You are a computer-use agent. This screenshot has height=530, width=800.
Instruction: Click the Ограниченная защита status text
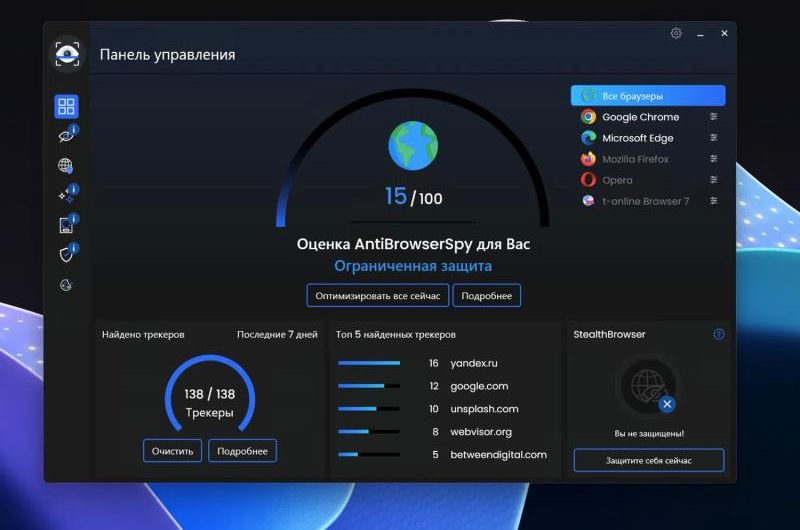pos(413,266)
